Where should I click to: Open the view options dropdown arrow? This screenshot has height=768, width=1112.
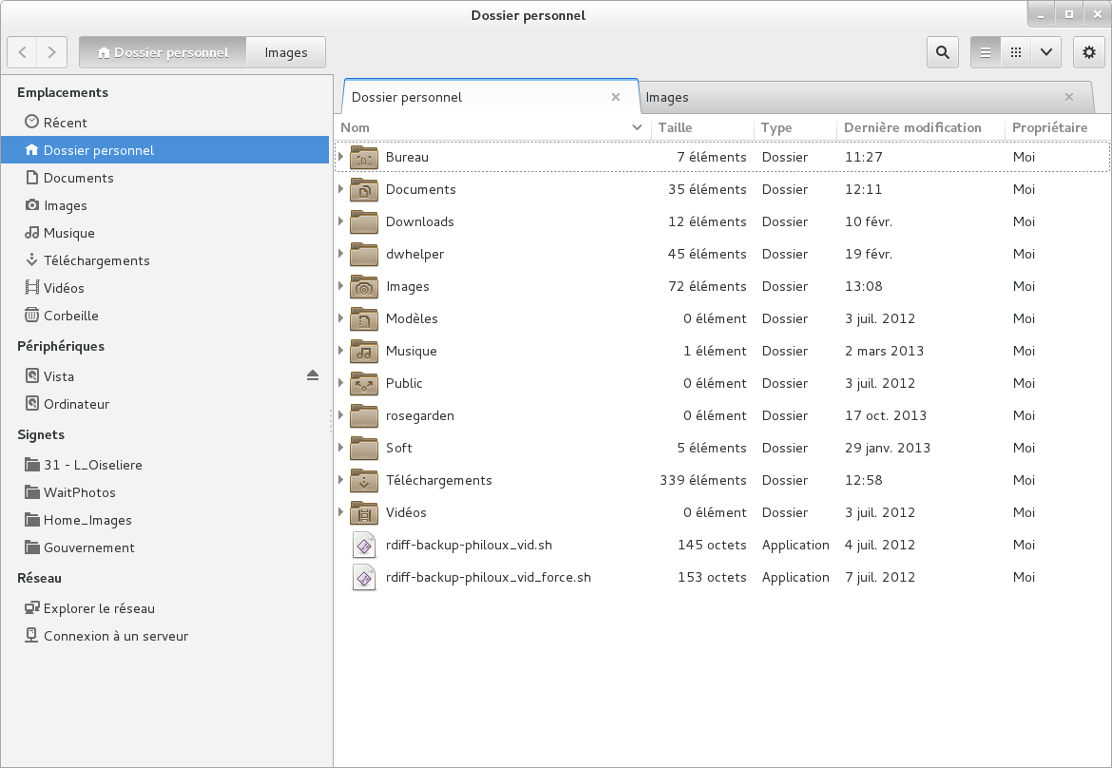coord(1045,52)
